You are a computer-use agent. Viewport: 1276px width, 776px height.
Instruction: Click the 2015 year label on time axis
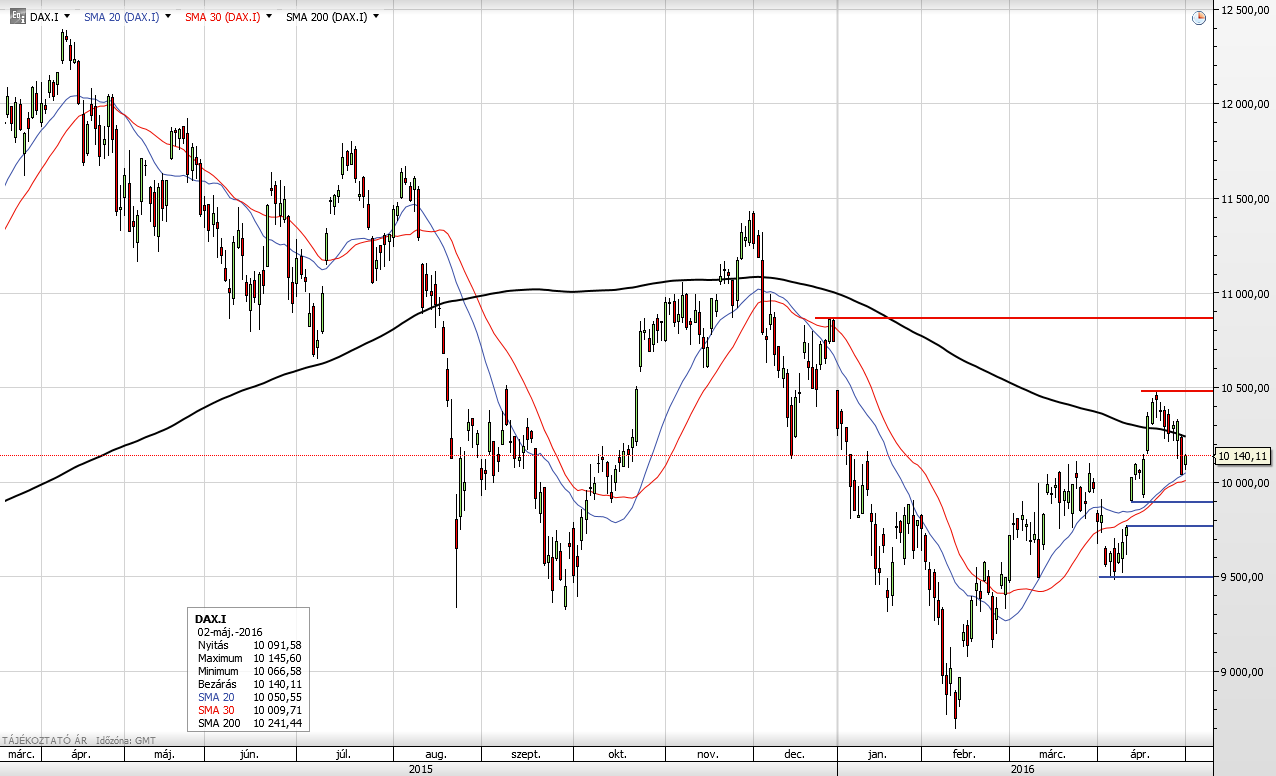pos(421,769)
